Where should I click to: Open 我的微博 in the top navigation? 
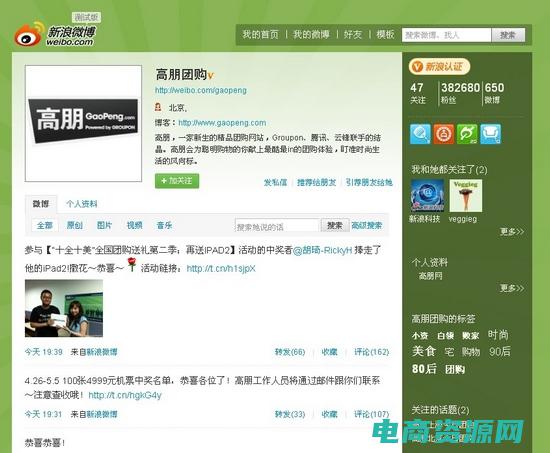(311, 34)
